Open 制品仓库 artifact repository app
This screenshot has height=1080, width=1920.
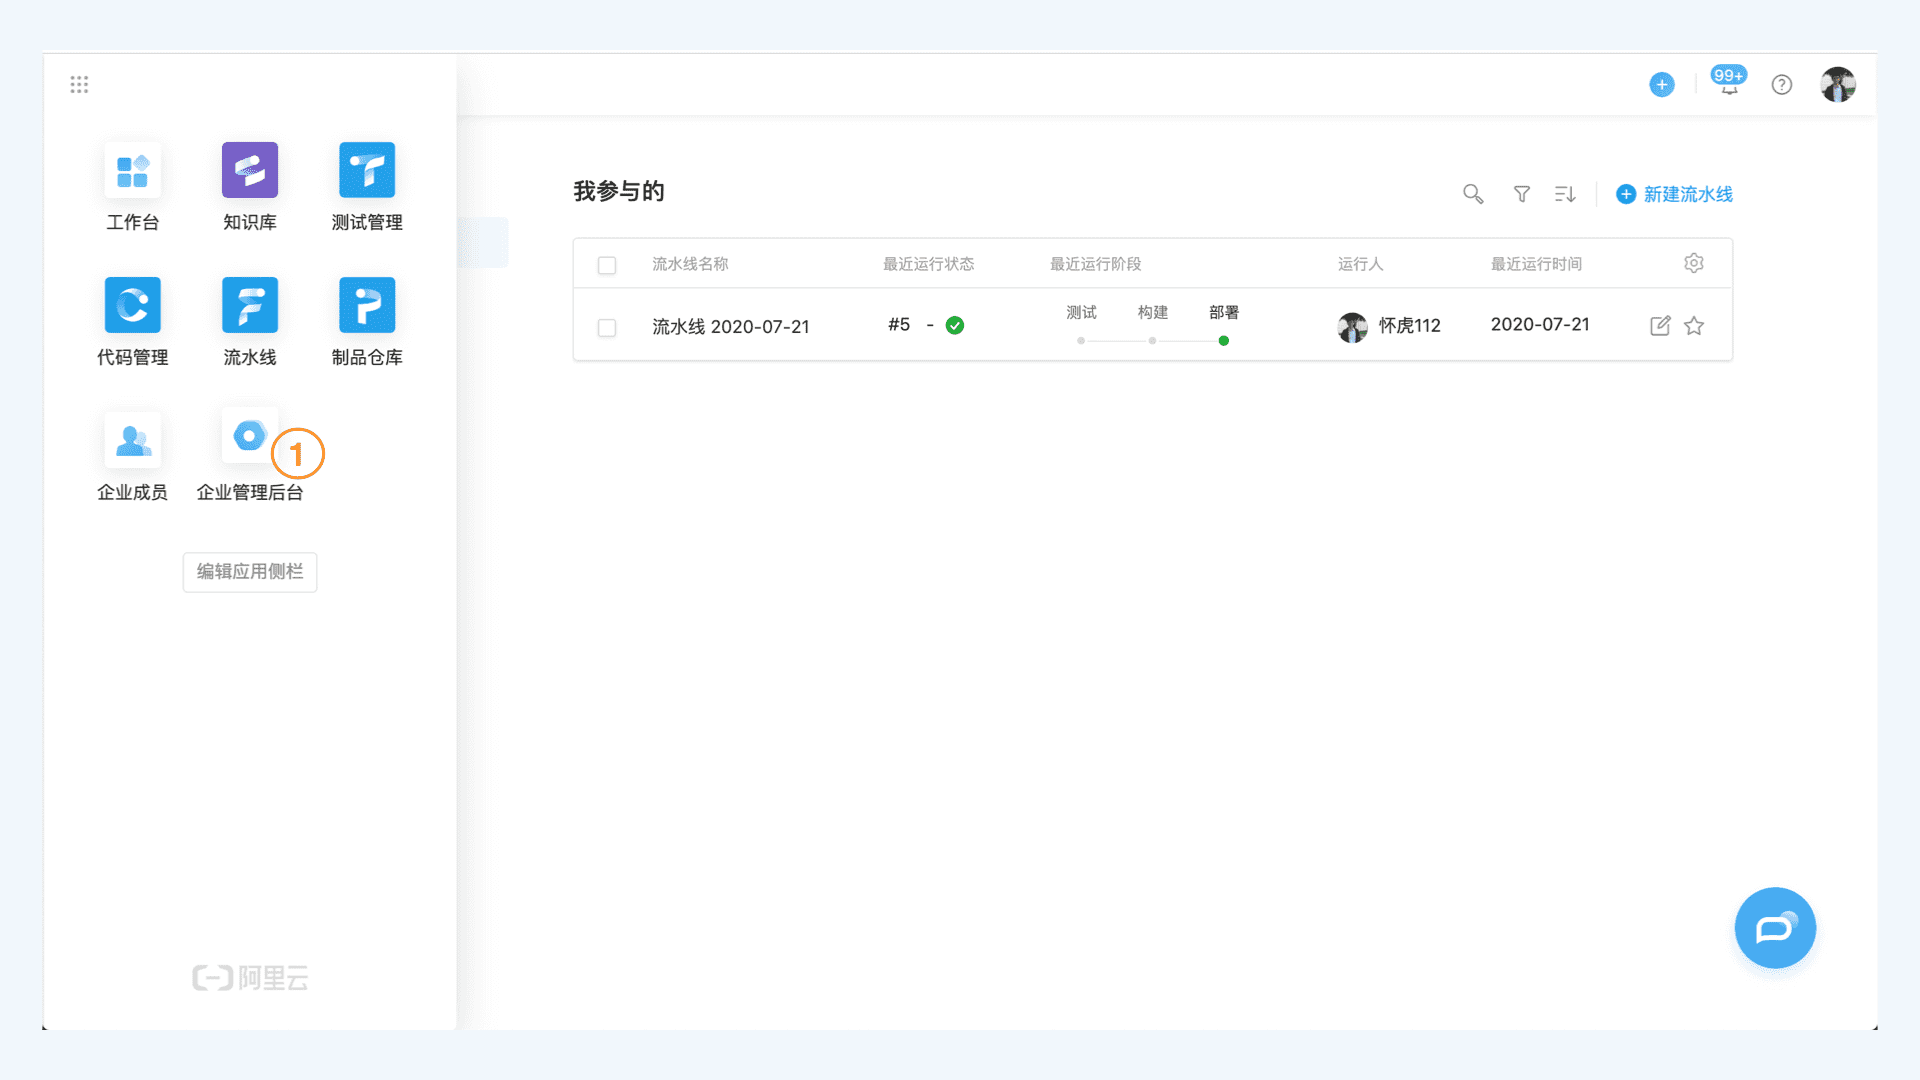click(x=366, y=306)
